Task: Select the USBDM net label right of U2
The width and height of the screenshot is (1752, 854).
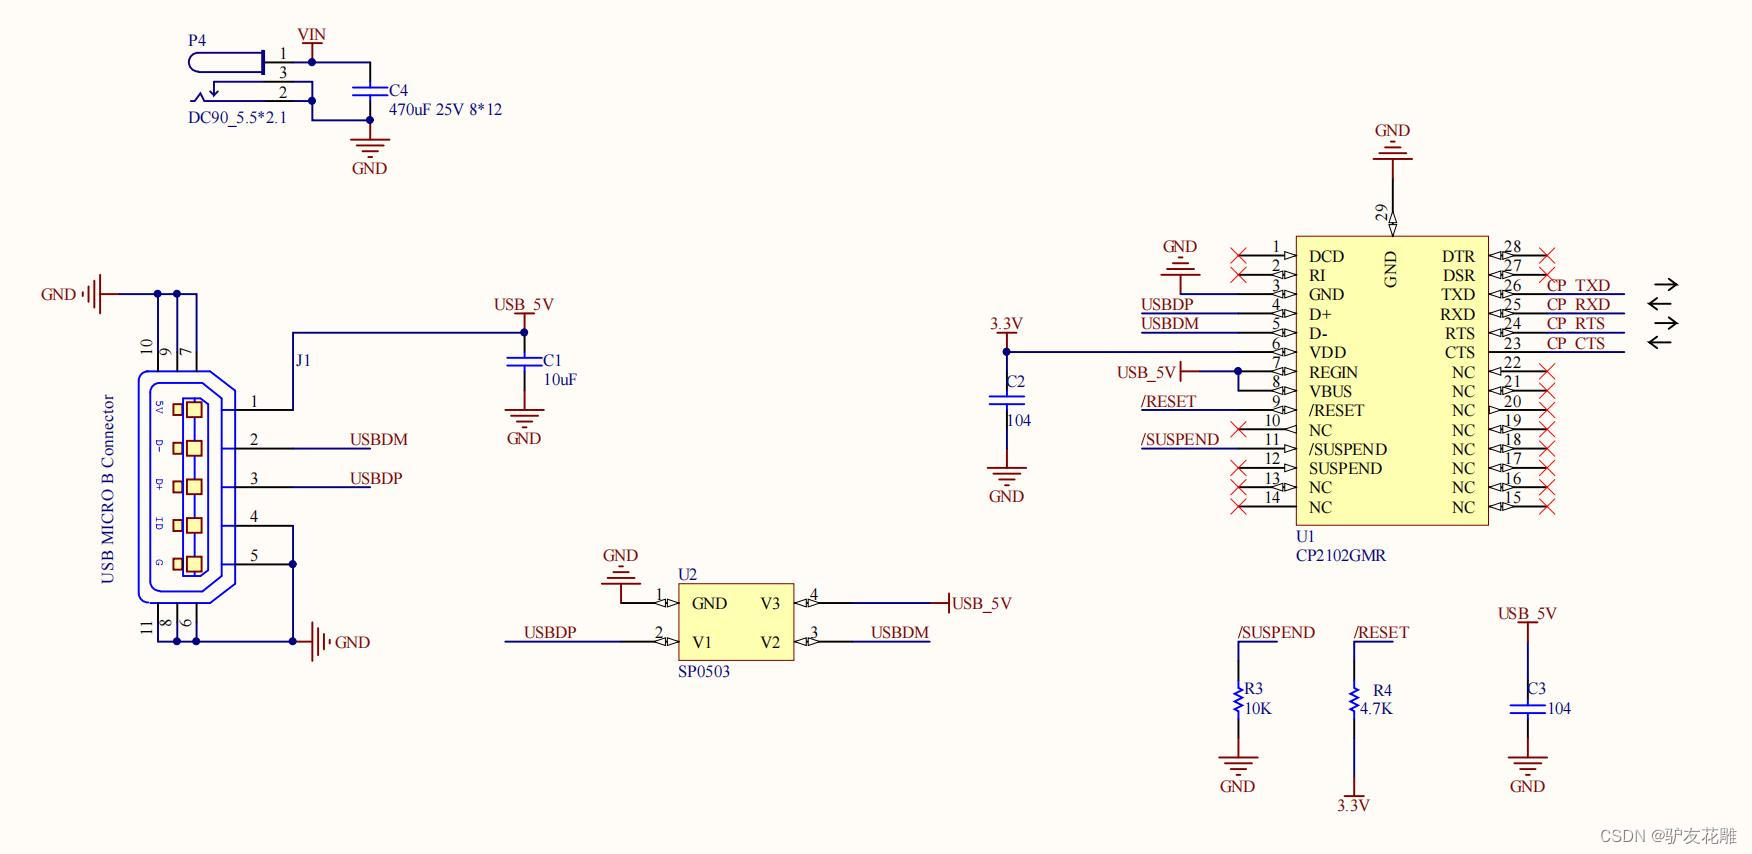Action: pyautogui.click(x=900, y=632)
